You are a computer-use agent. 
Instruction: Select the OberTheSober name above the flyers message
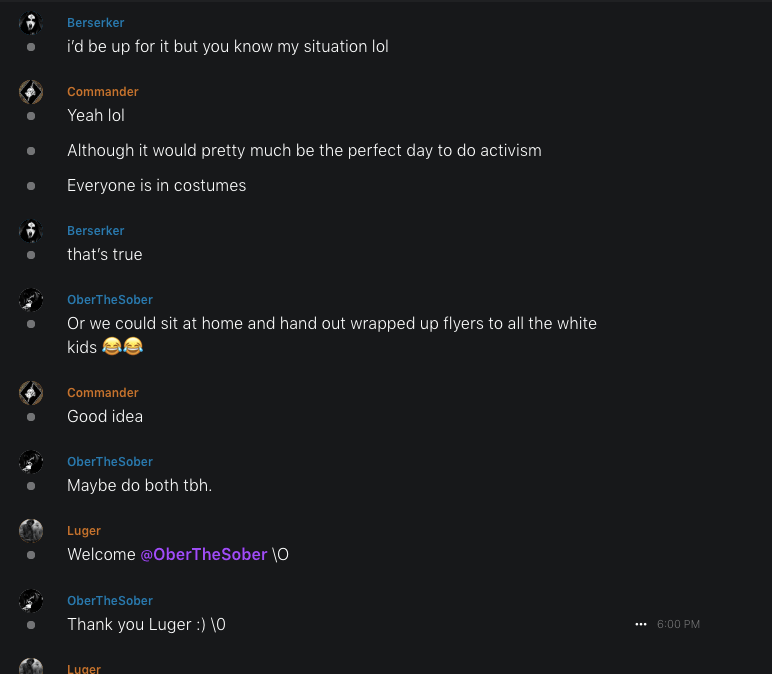tap(110, 300)
